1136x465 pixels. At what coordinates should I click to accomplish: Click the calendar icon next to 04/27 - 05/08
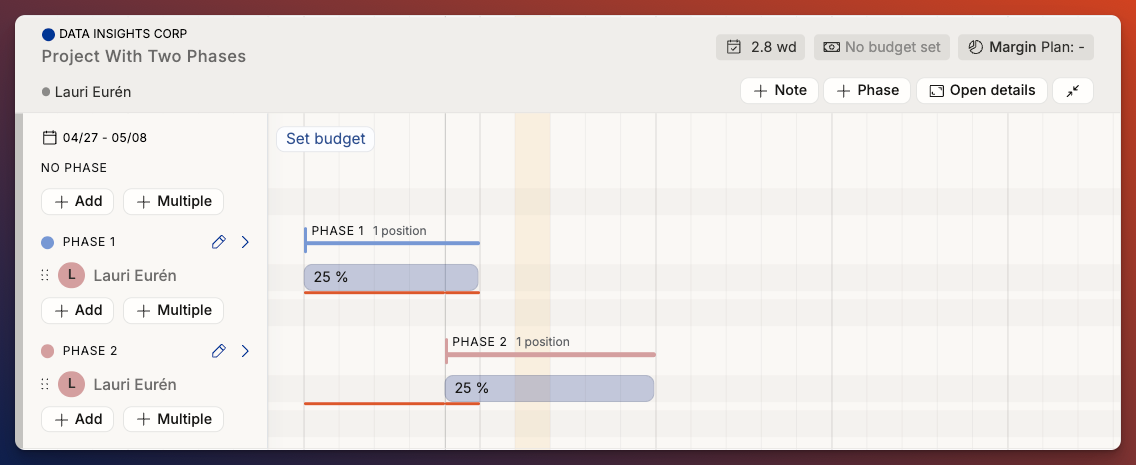click(x=50, y=138)
